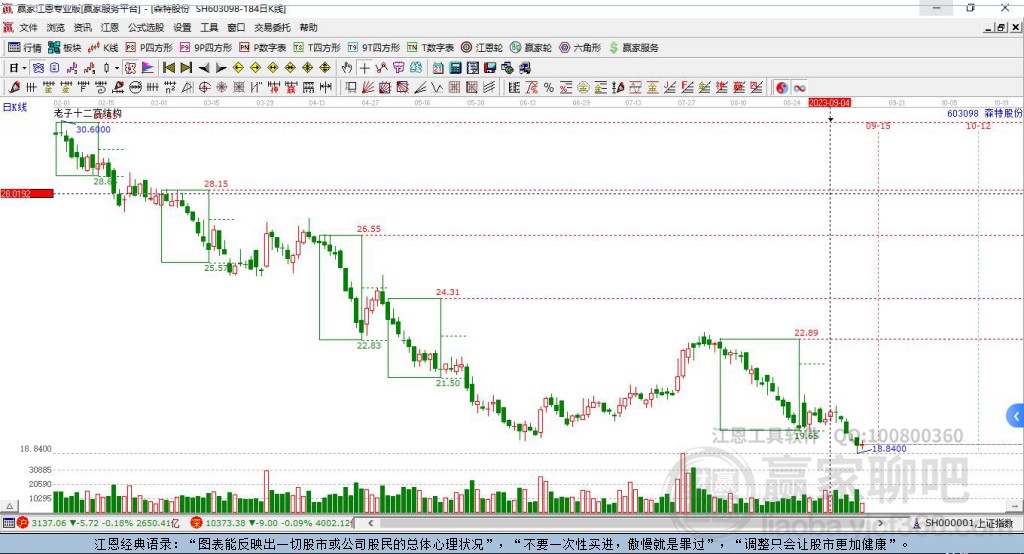The image size is (1024, 554).
Task: Select the Gann fan lines icon
Action: (x=368, y=88)
